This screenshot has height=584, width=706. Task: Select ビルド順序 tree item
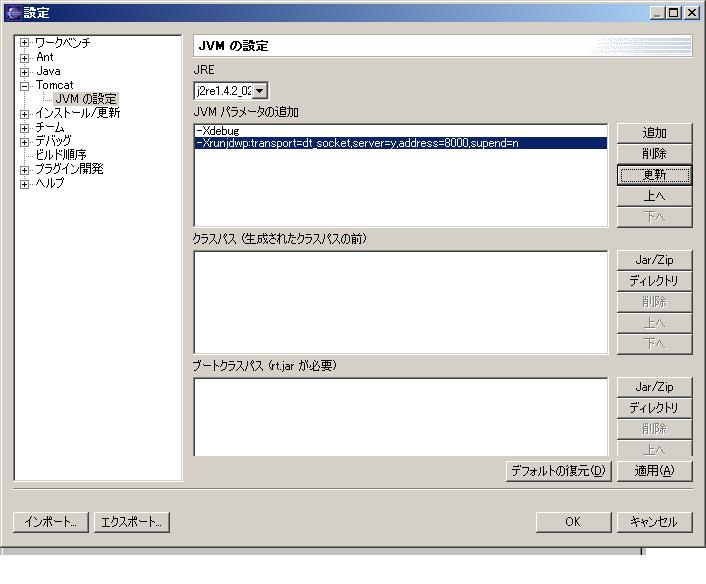[61, 155]
